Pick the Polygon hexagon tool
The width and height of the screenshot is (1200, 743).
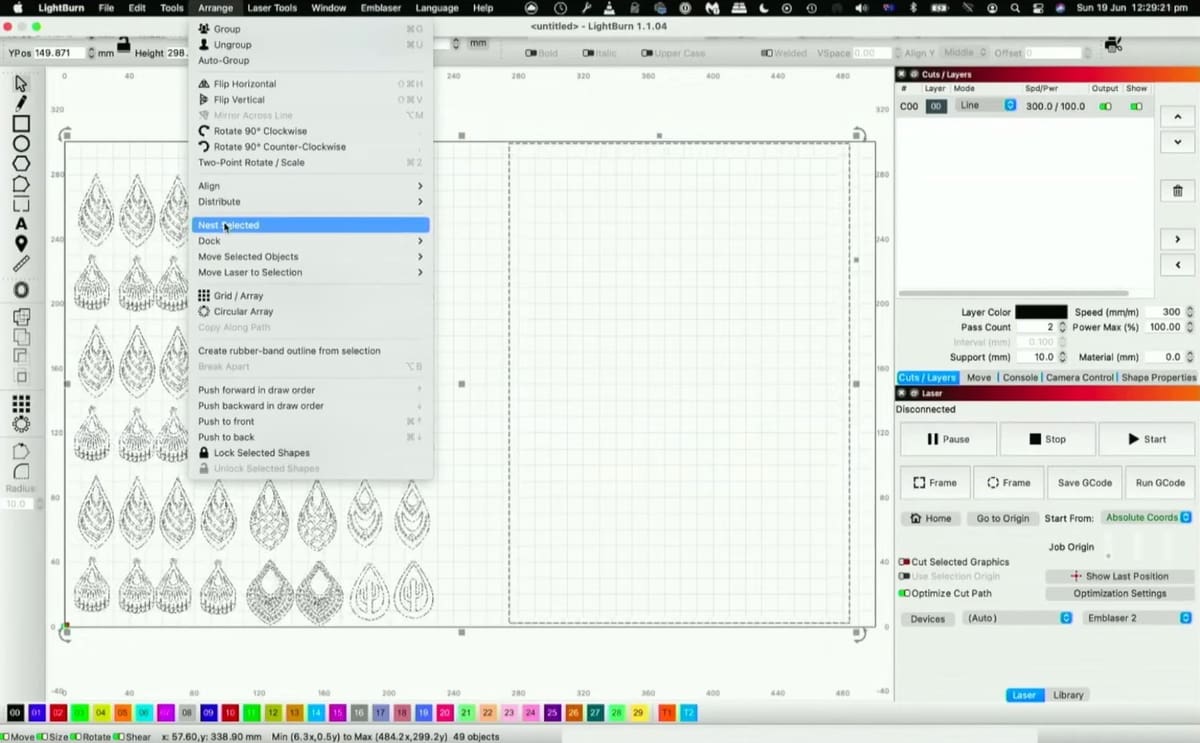click(21, 164)
